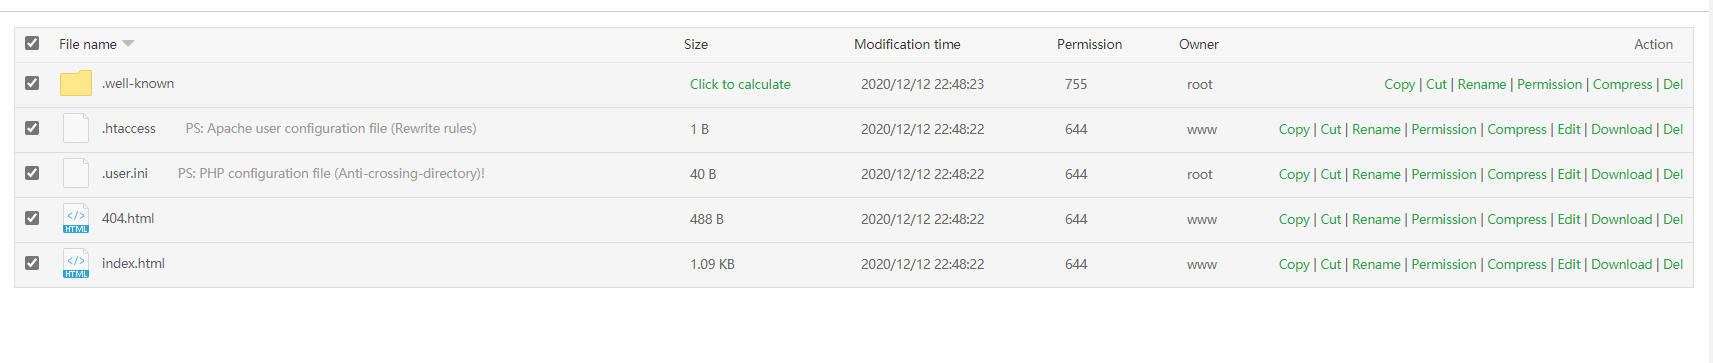This screenshot has width=1713, height=363.
Task: Click to calculate .well-known folder size
Action: 740,84
